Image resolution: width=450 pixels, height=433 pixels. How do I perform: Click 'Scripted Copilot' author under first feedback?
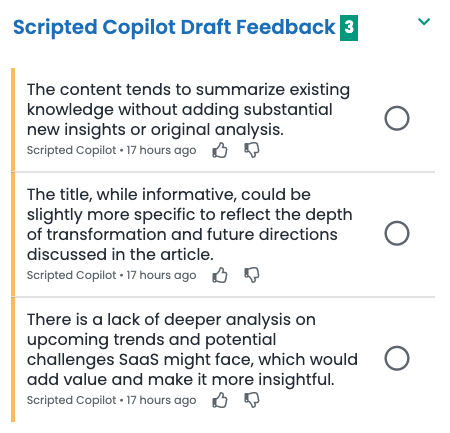pyautogui.click(x=71, y=150)
